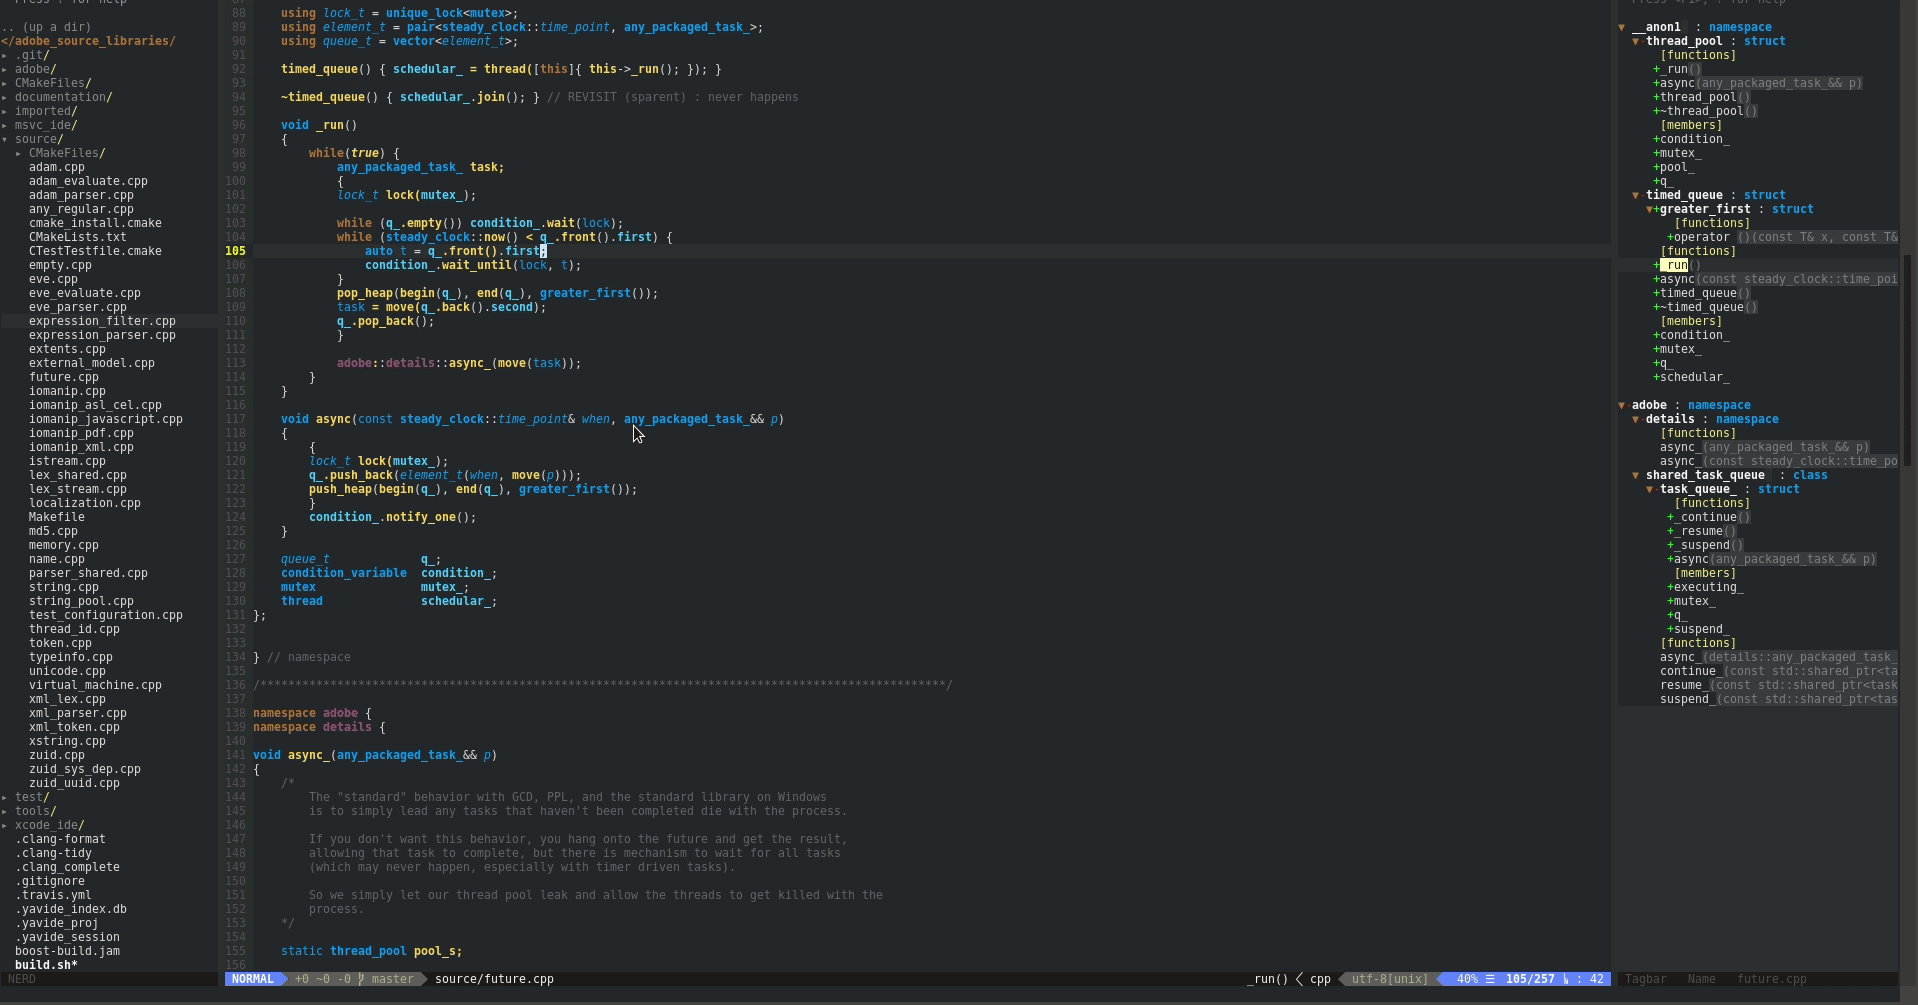Open iomanip_javascript.cpp from the tree

[x=106, y=419]
